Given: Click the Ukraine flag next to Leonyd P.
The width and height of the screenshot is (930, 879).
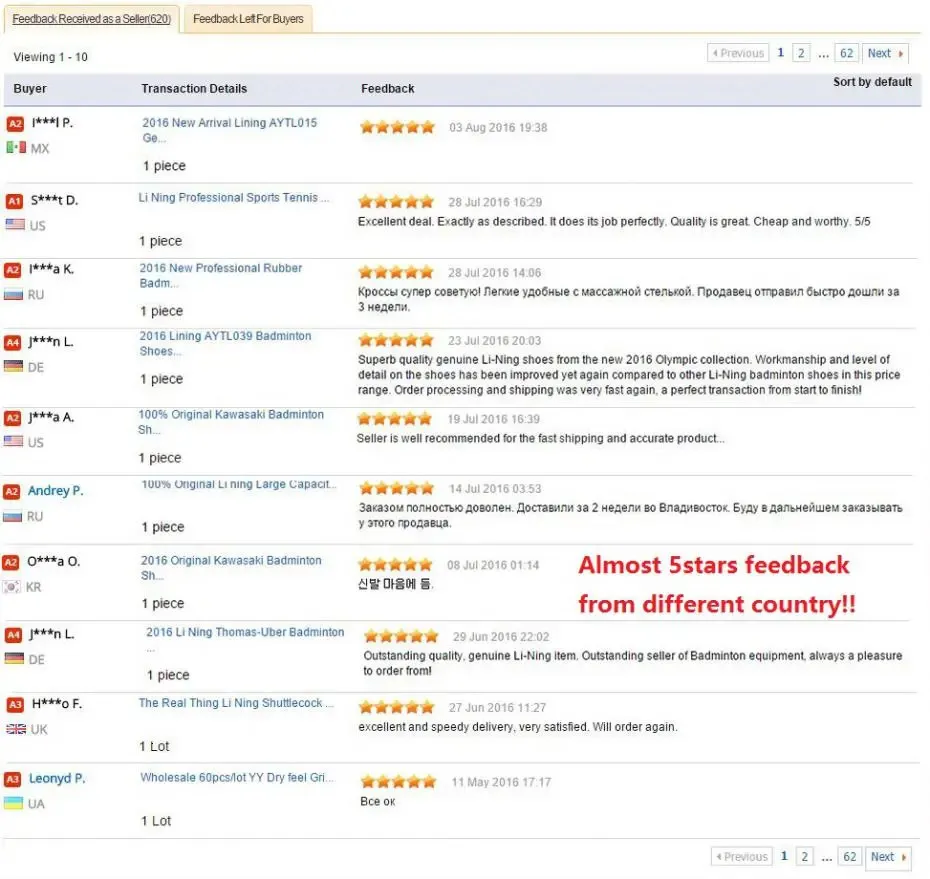Looking at the screenshot, I should click(13, 804).
